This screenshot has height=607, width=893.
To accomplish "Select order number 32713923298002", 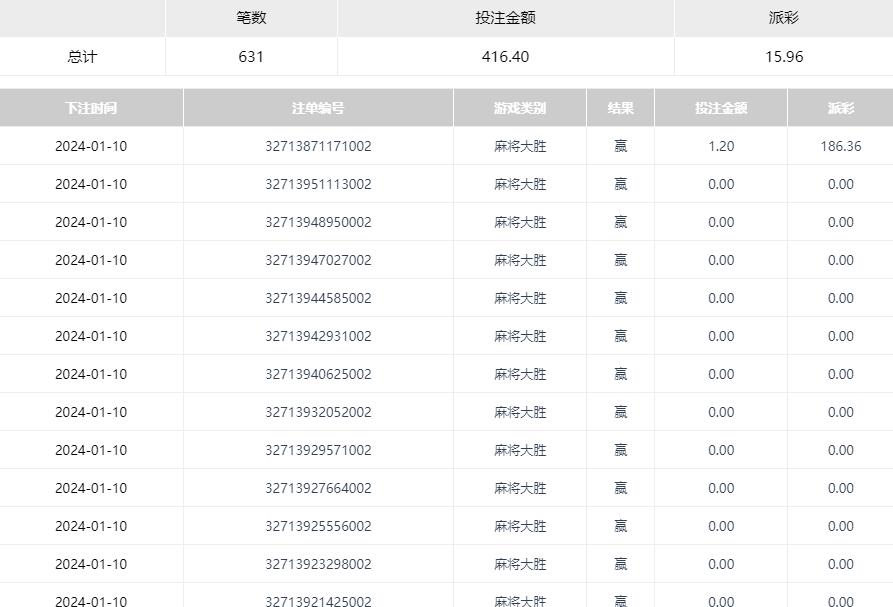I will 318,564.
